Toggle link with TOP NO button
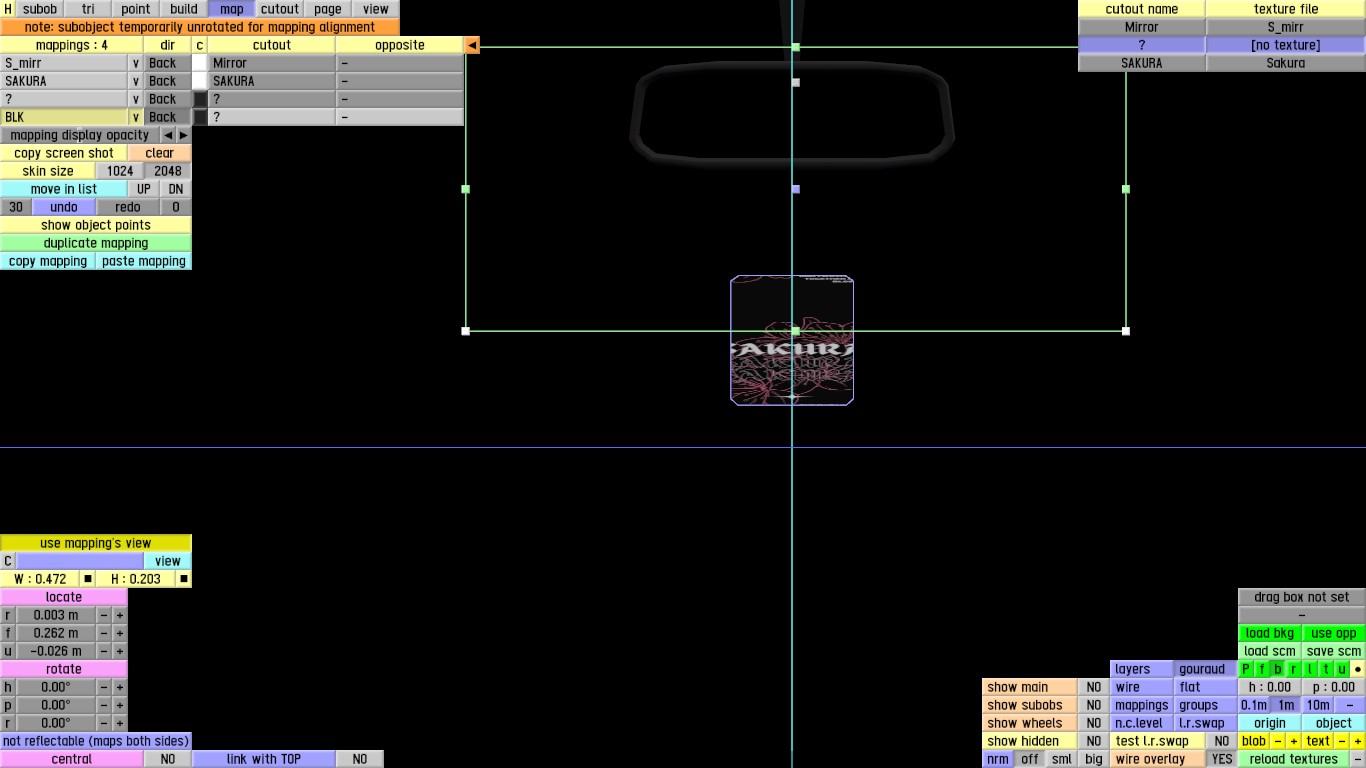 360,759
